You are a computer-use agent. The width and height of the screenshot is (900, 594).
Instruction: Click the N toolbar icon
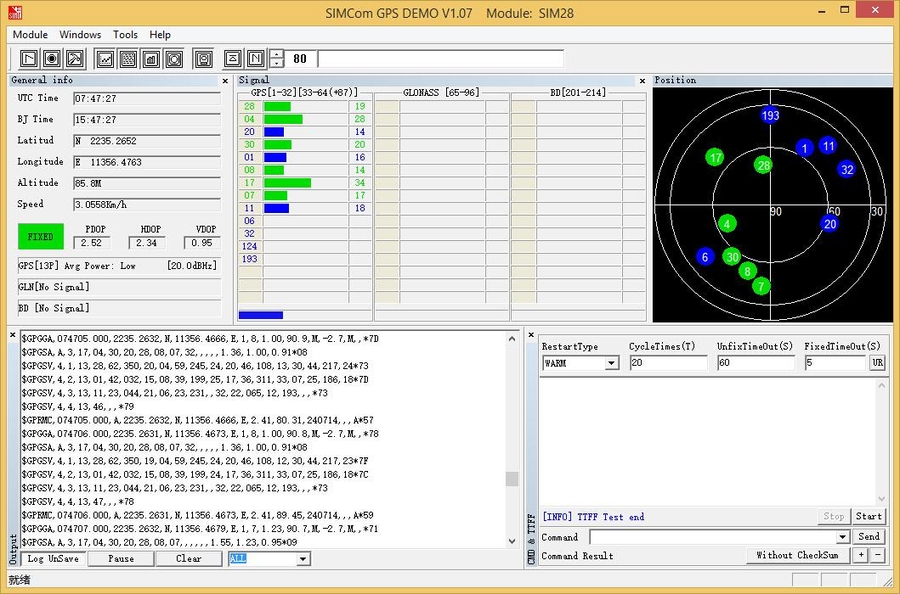(256, 59)
